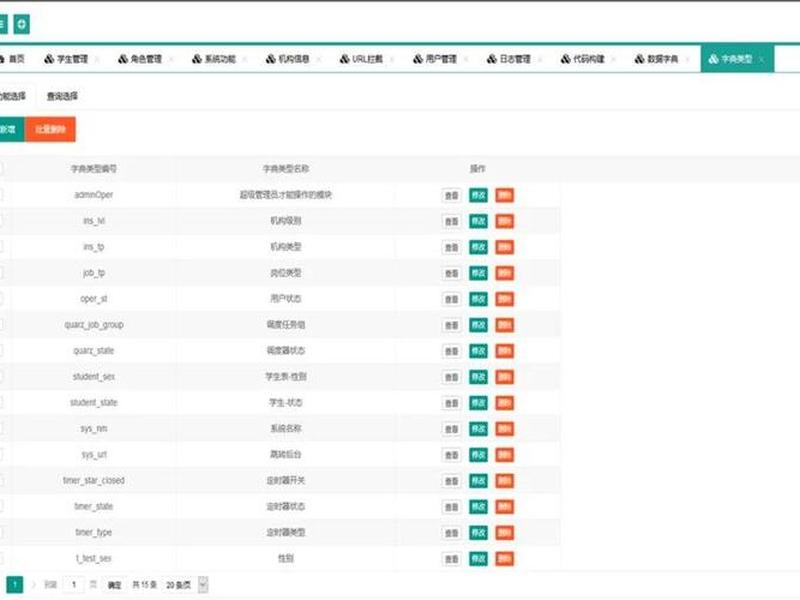The height and width of the screenshot is (600, 800).
Task: Click the URL拦截 tab icon
Action: pyautogui.click(x=345, y=59)
